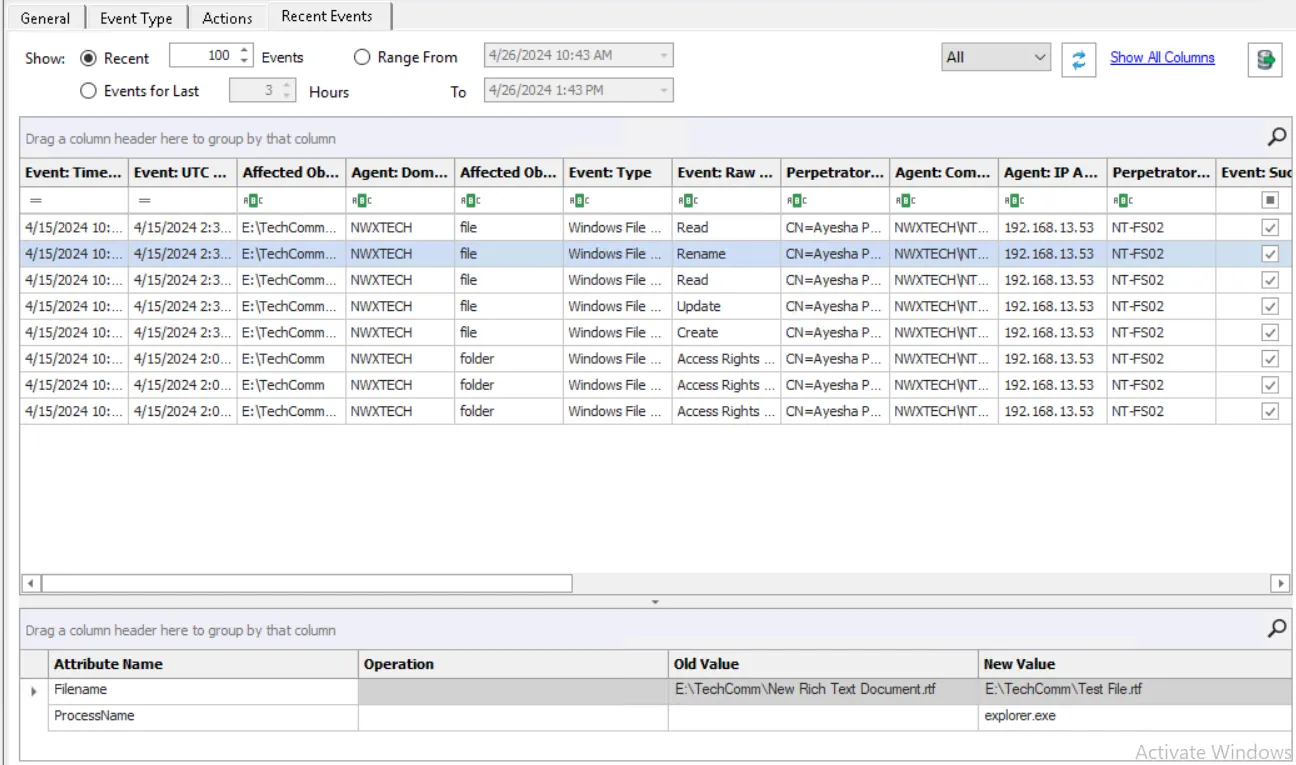Viewport: 1296px width, 765px height.
Task: Click the horizontal scrollbar right arrow
Action: pos(1280,583)
